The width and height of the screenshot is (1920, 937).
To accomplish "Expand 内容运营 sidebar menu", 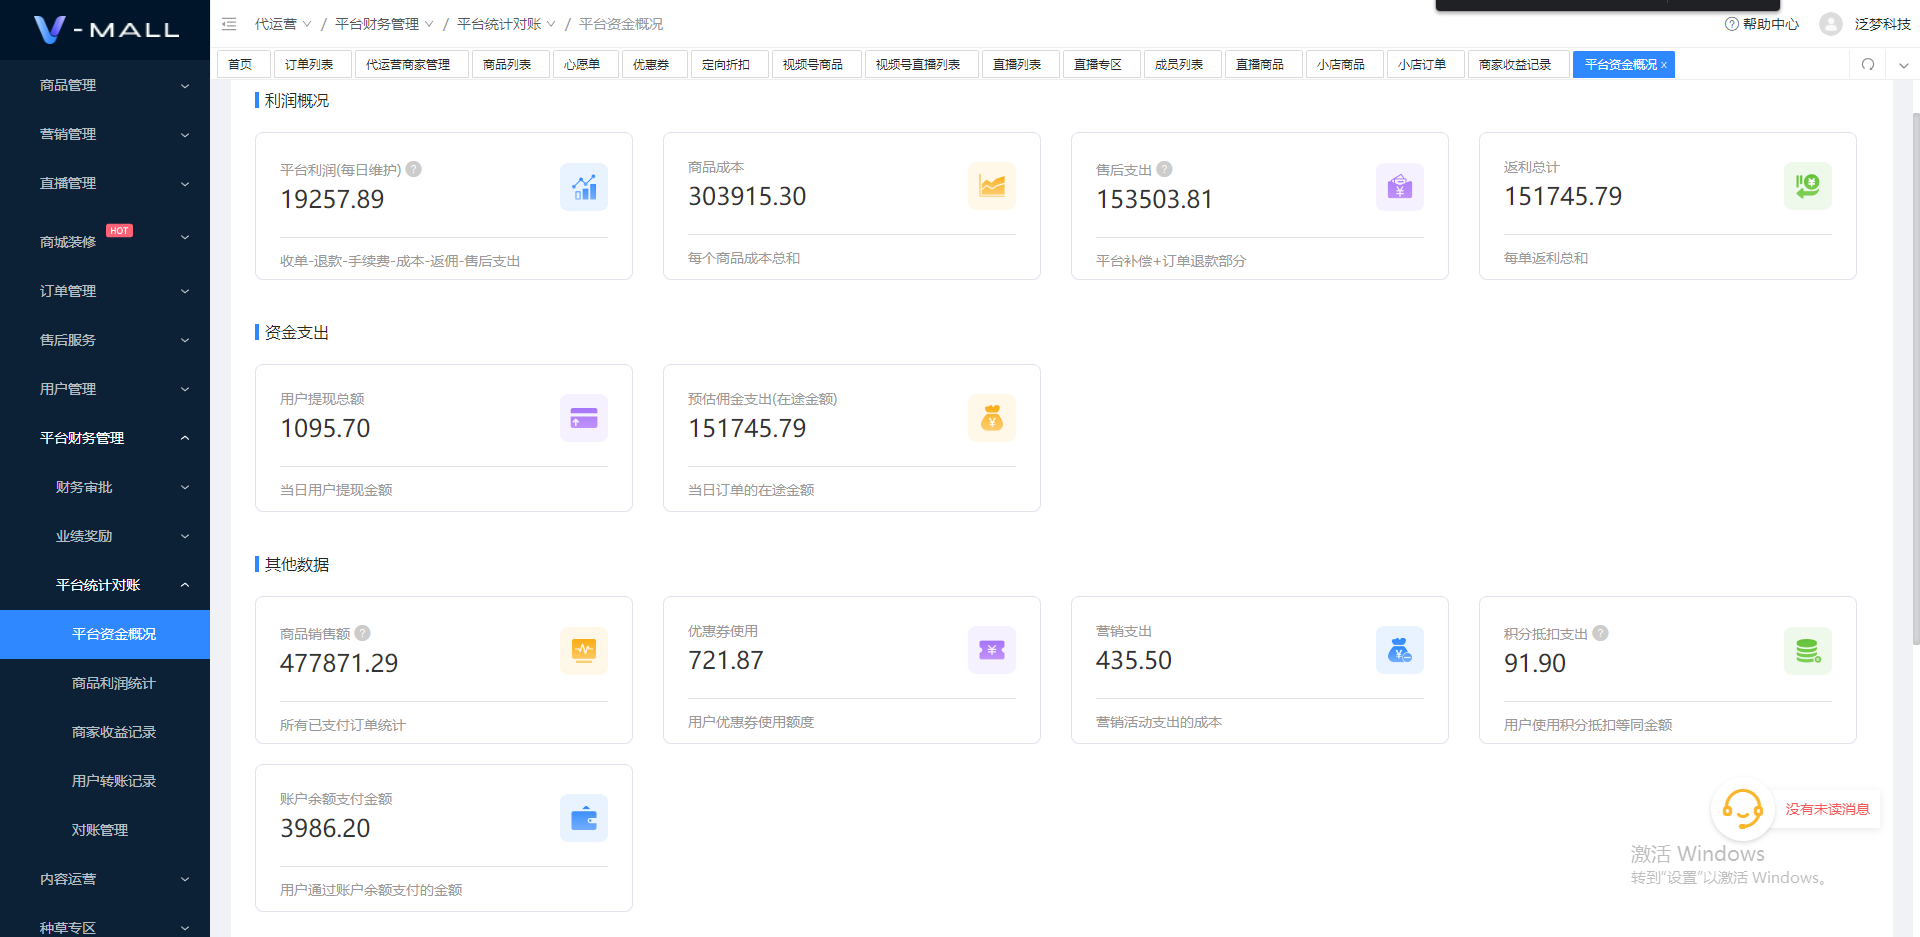I will 105,879.
